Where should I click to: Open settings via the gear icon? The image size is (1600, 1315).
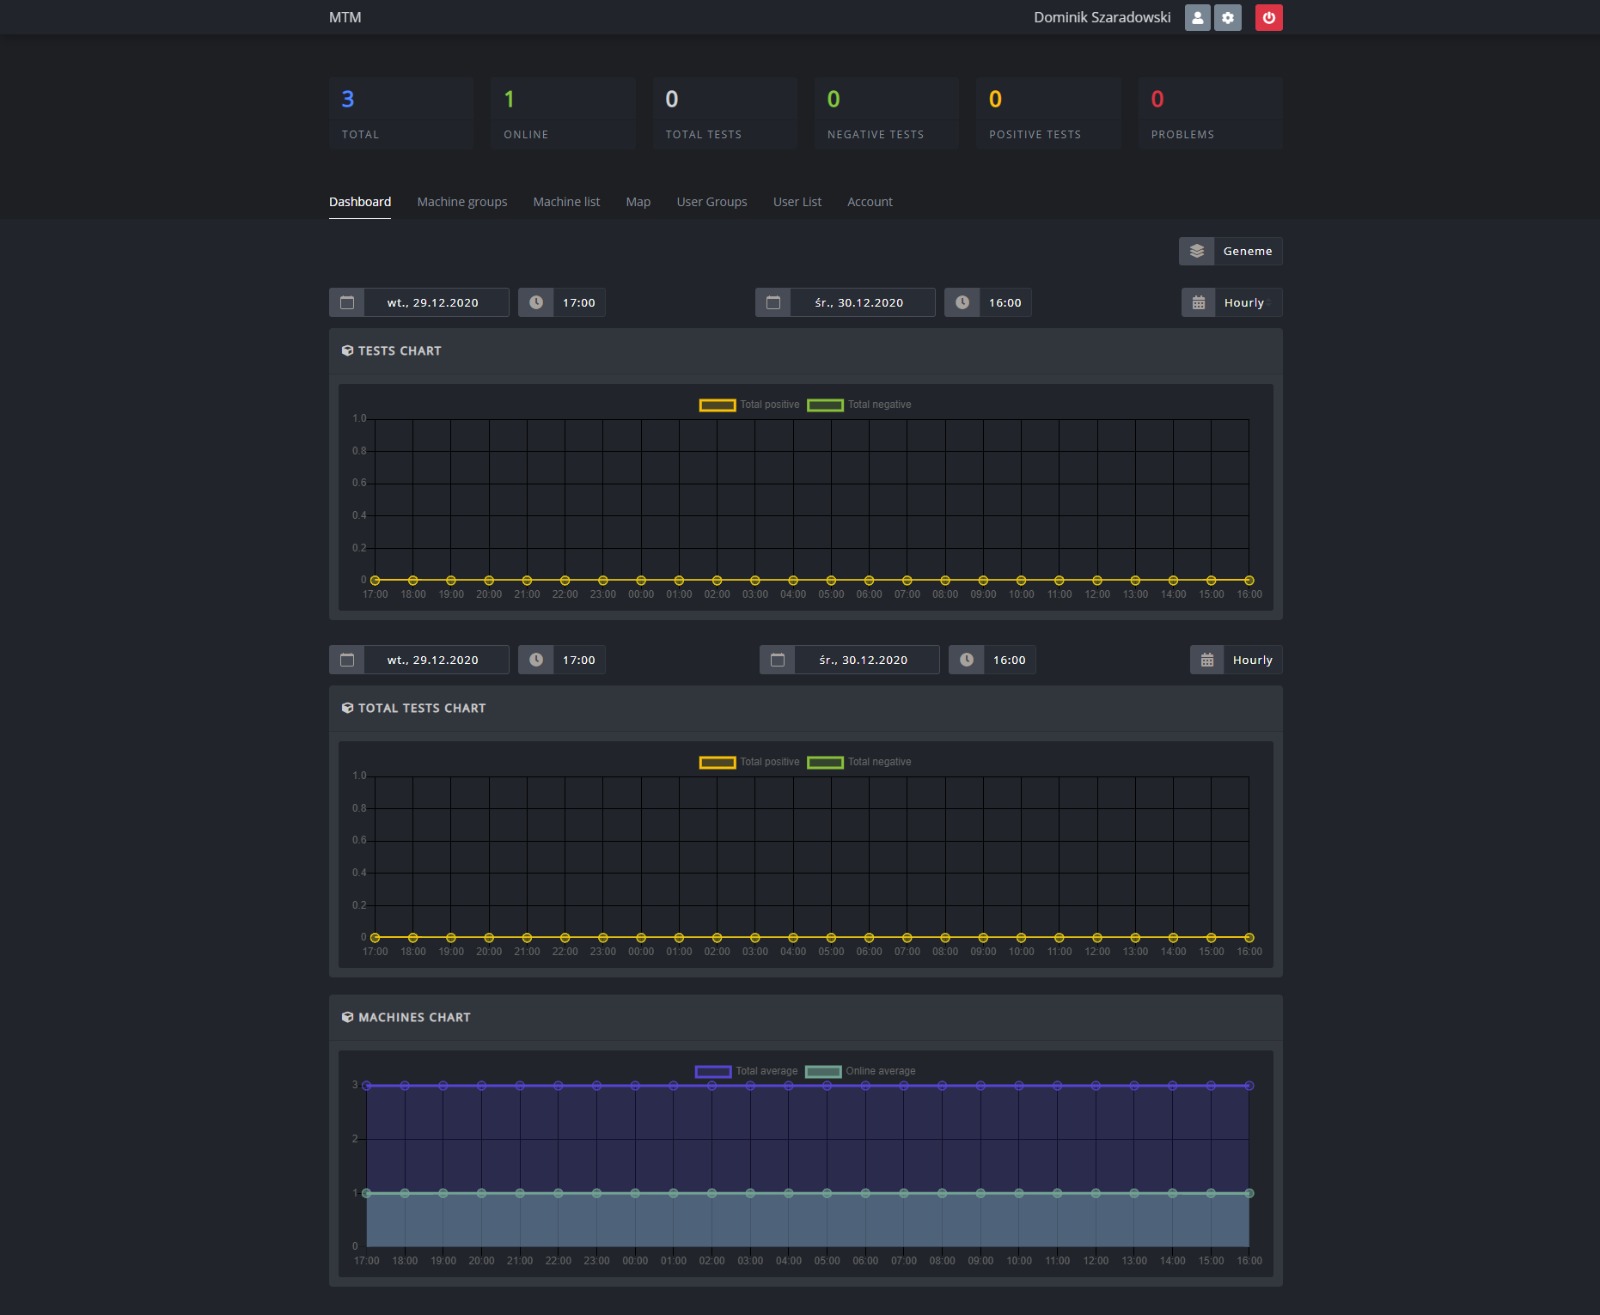1227,18
